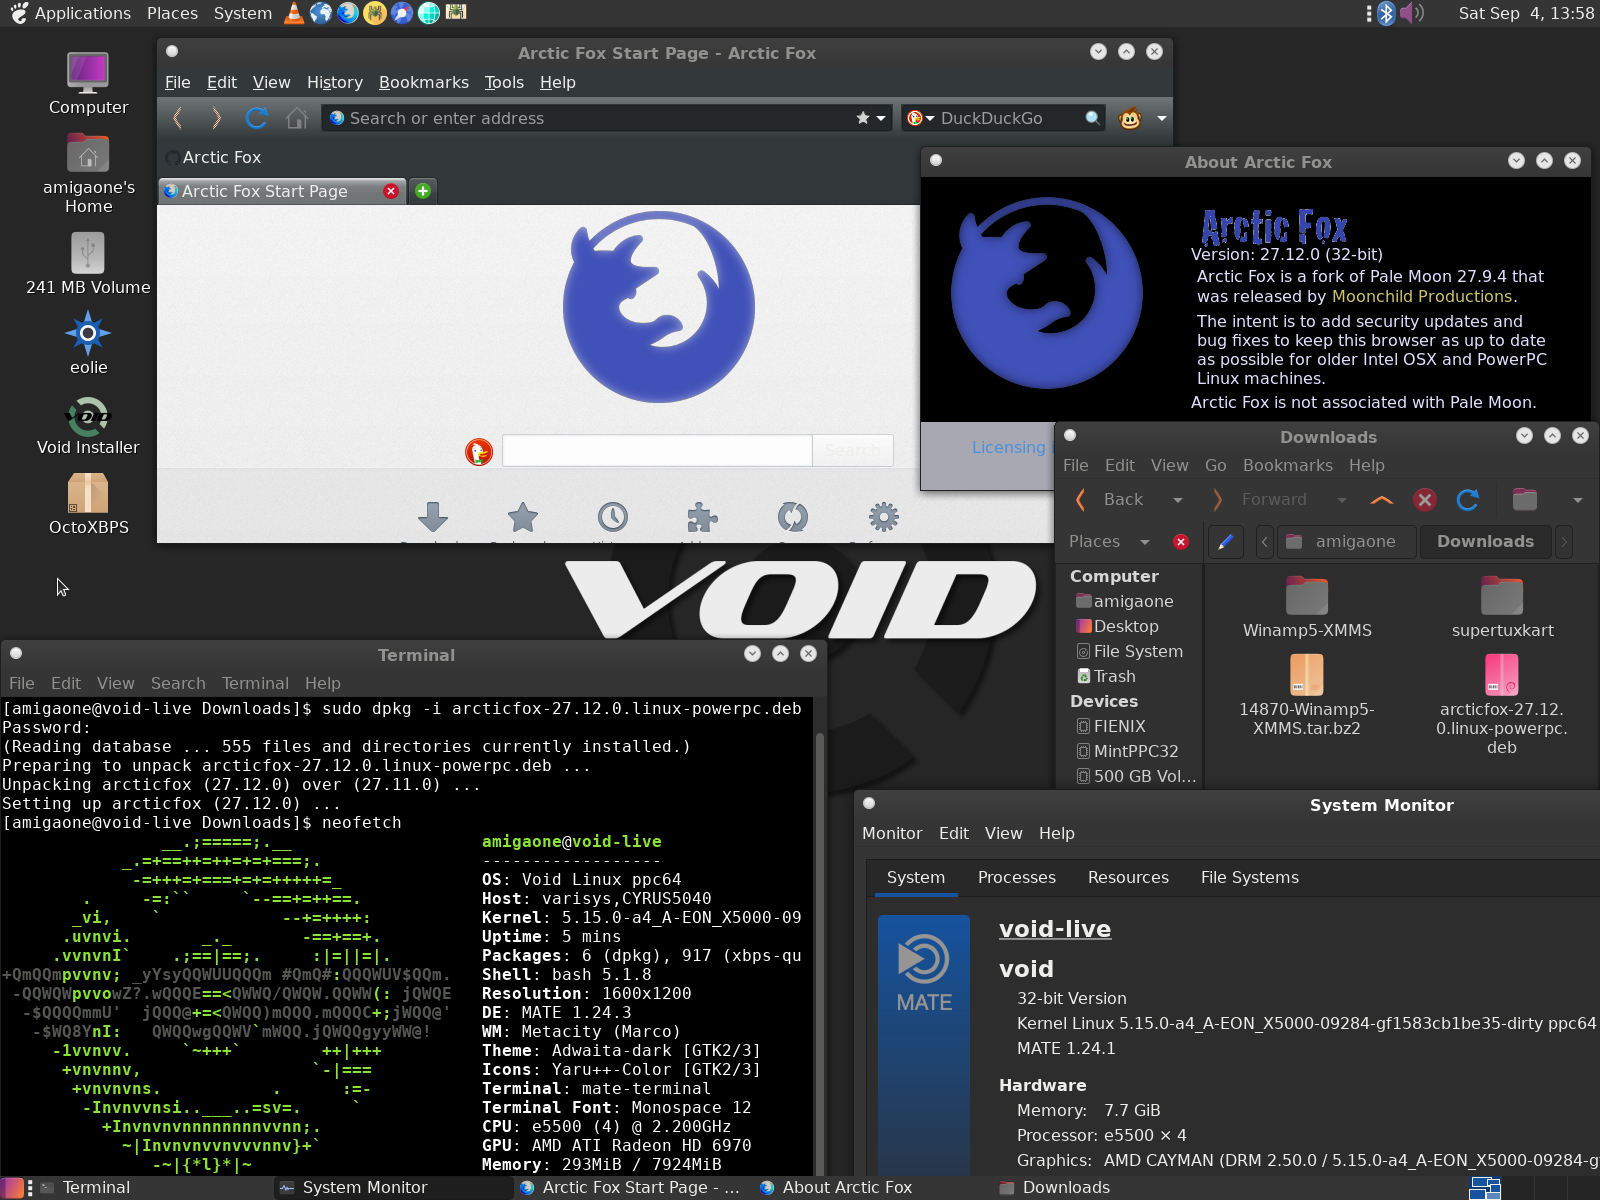Screen dimensions: 1600x1200
Task: Open Sync from start page icon
Action: tap(793, 517)
